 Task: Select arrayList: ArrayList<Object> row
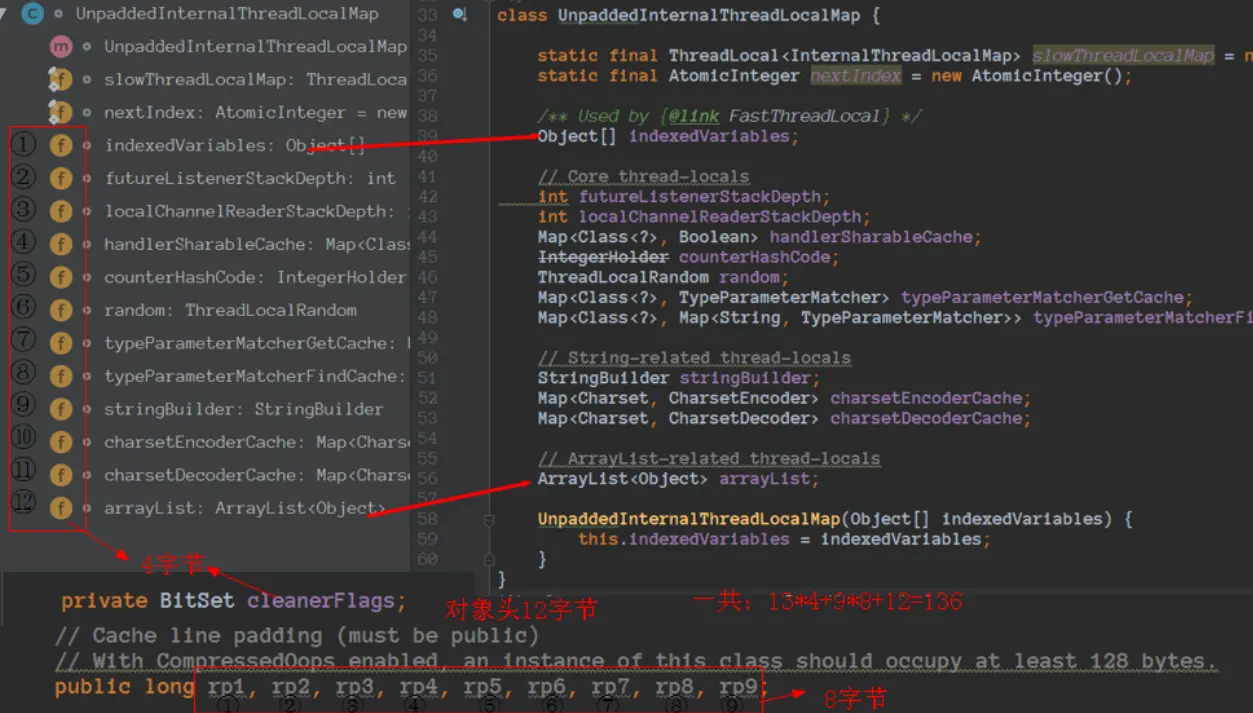pyautogui.click(x=244, y=508)
